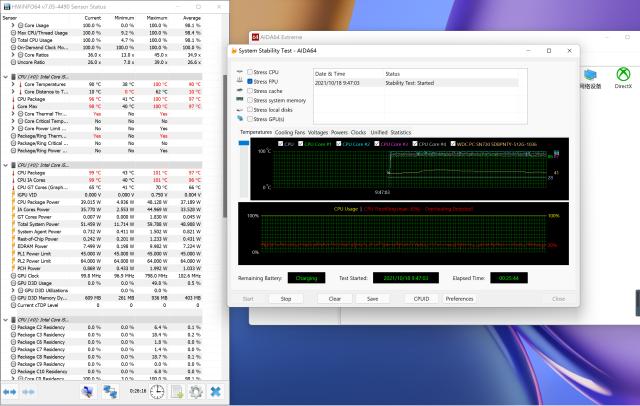640x406 pixels.
Task: Start logging with HWiNFO sheet-plus icon
Action: click(x=177, y=392)
